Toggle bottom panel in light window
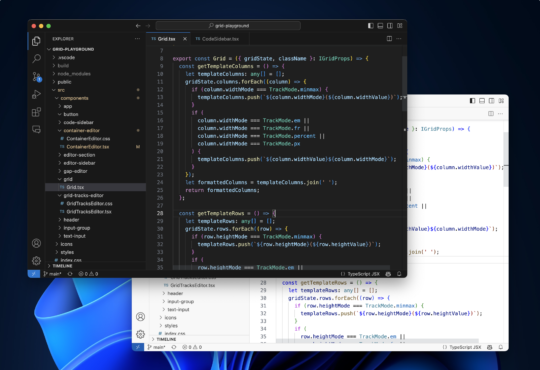Image resolution: width=540 pixels, height=370 pixels. pos(482,101)
